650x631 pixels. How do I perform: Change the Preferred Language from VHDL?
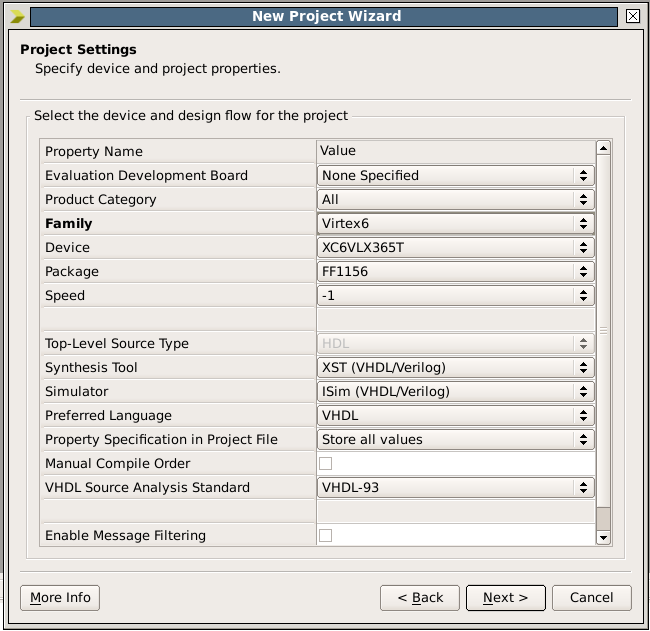point(456,416)
